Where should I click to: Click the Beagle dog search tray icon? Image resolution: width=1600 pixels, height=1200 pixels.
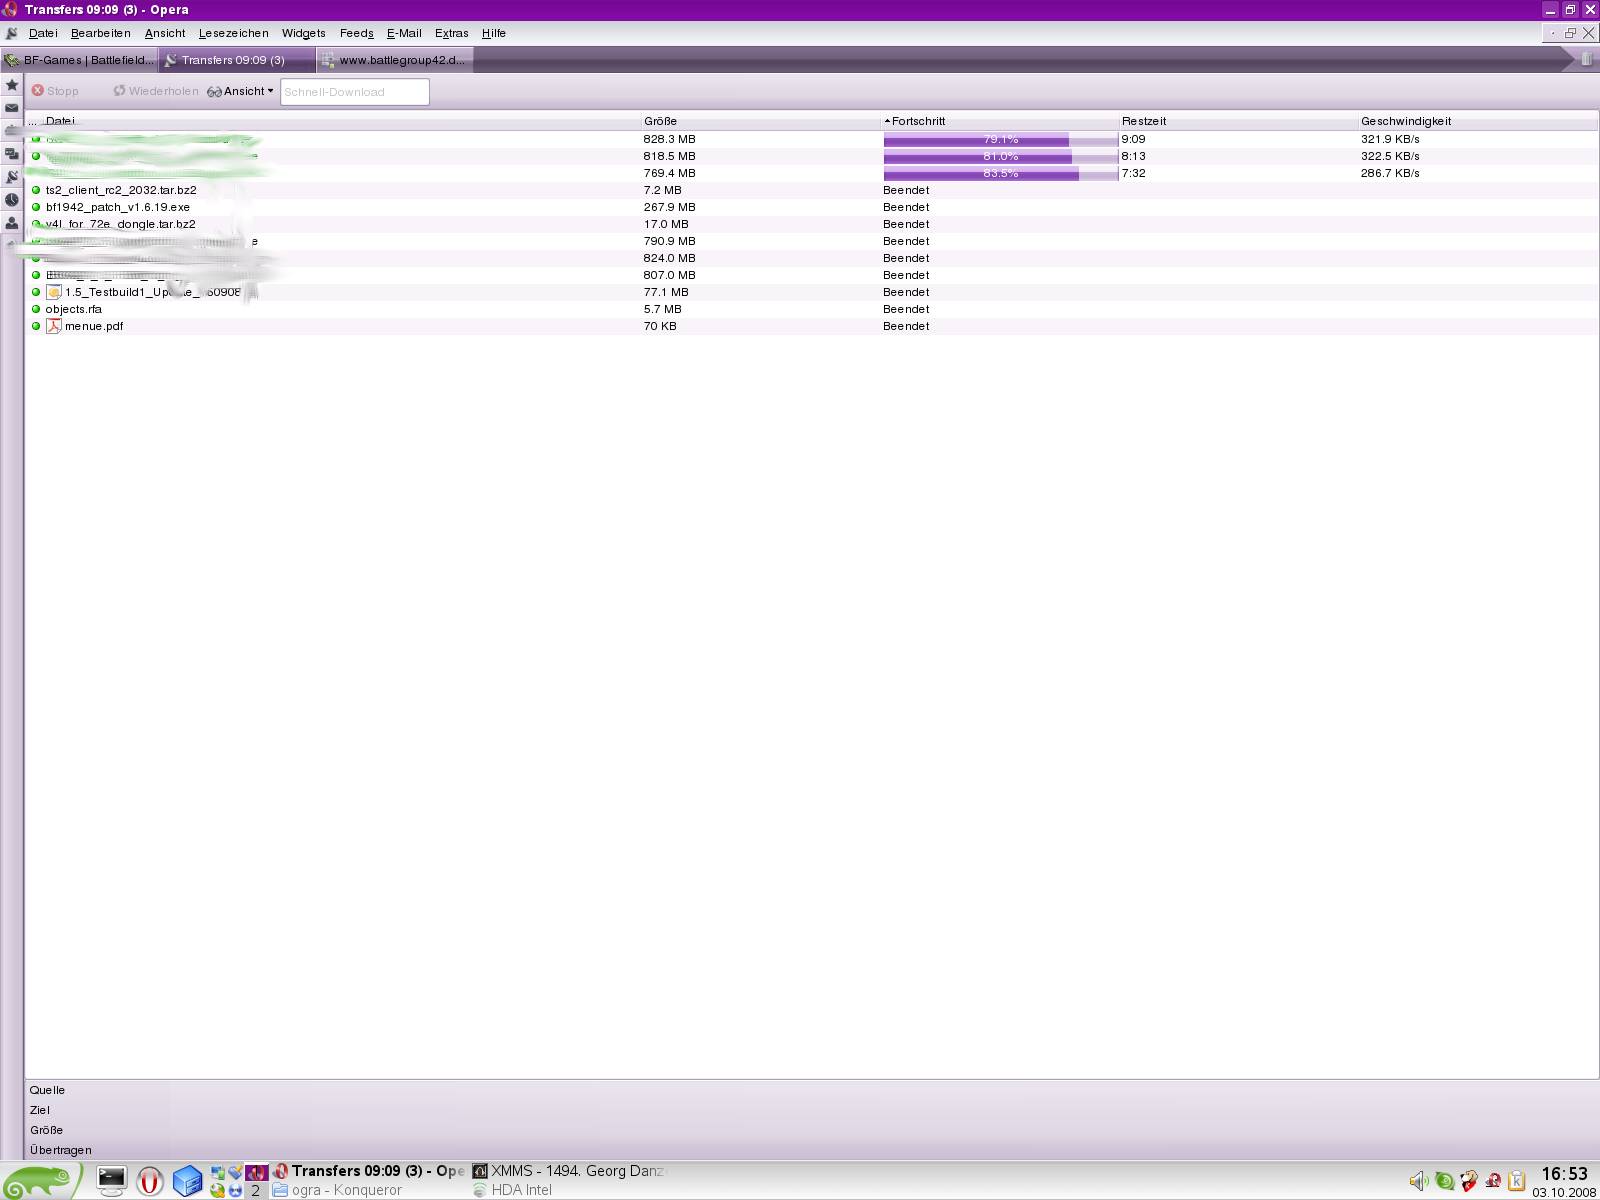point(1469,1181)
